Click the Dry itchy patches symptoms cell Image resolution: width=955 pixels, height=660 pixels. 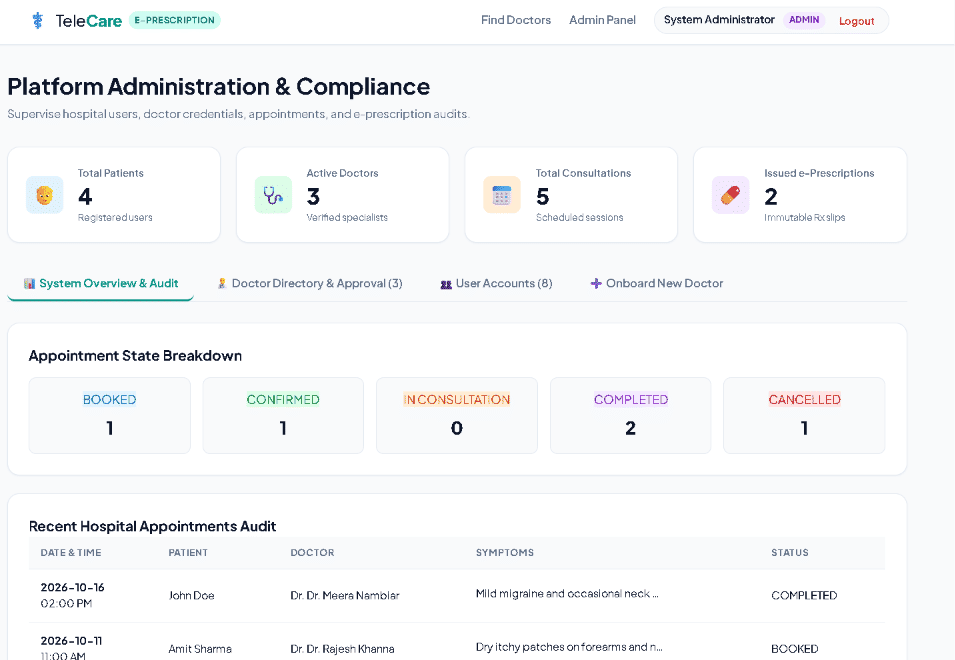(x=569, y=647)
